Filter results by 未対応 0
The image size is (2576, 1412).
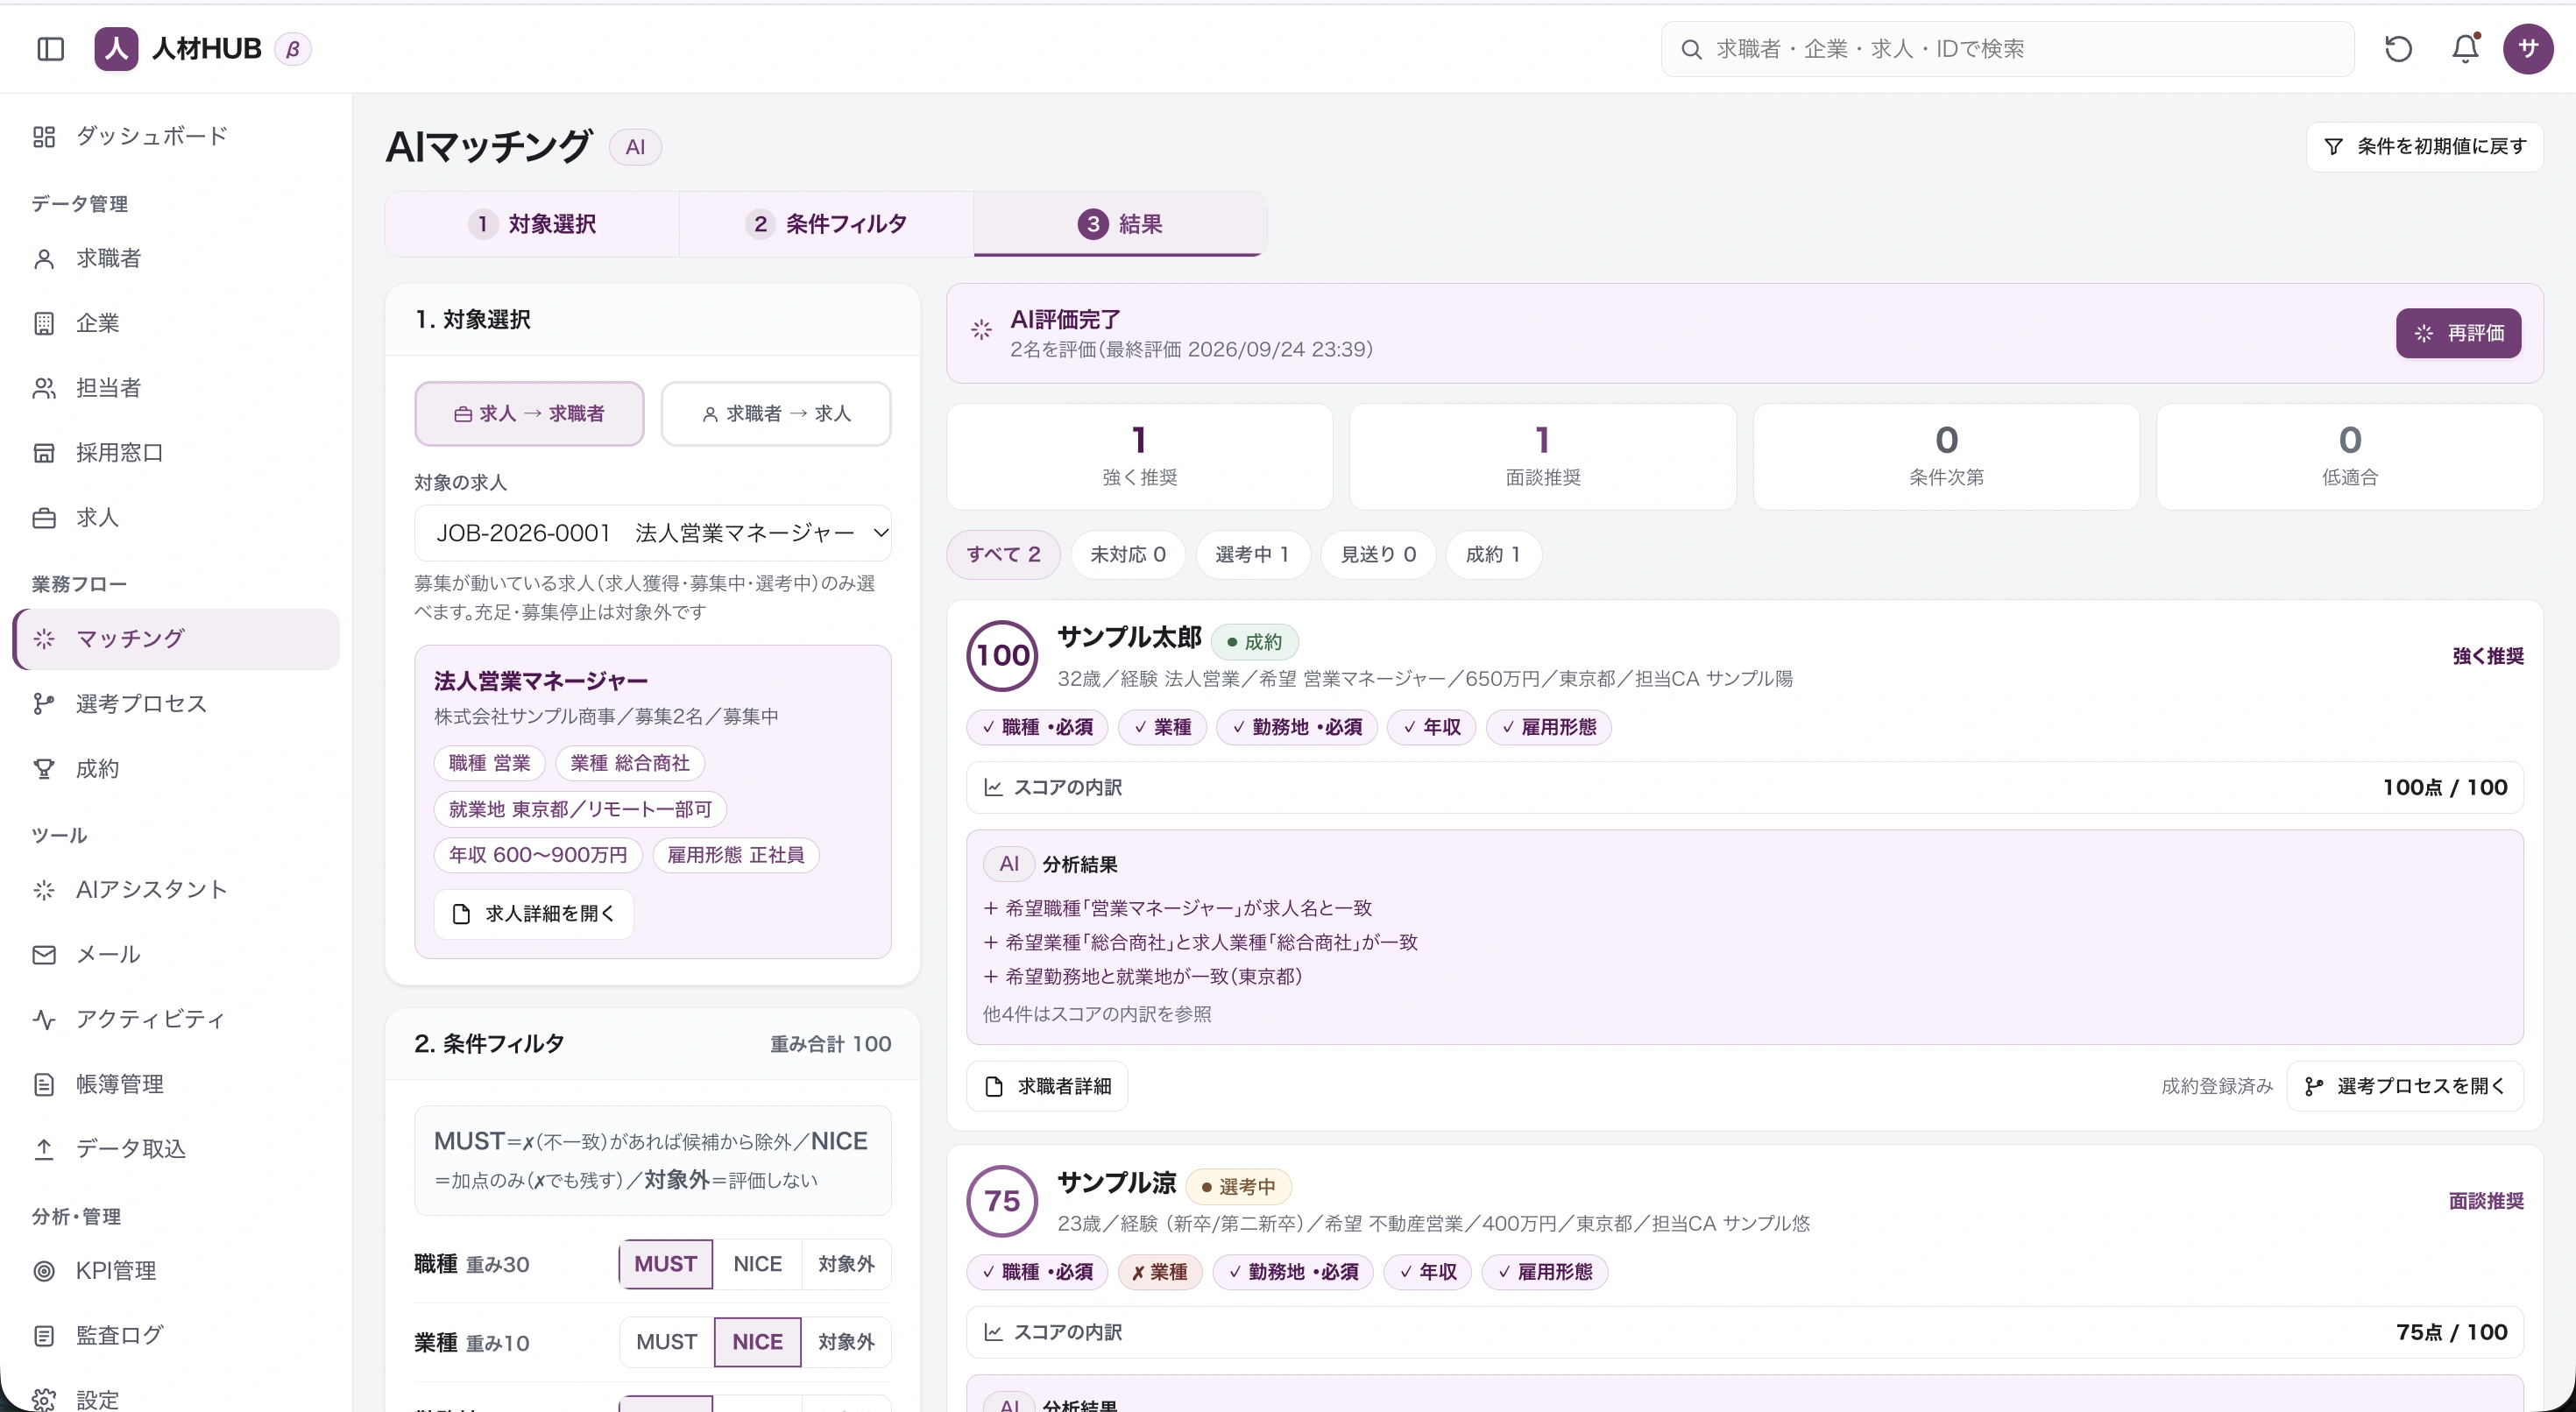pos(1128,555)
